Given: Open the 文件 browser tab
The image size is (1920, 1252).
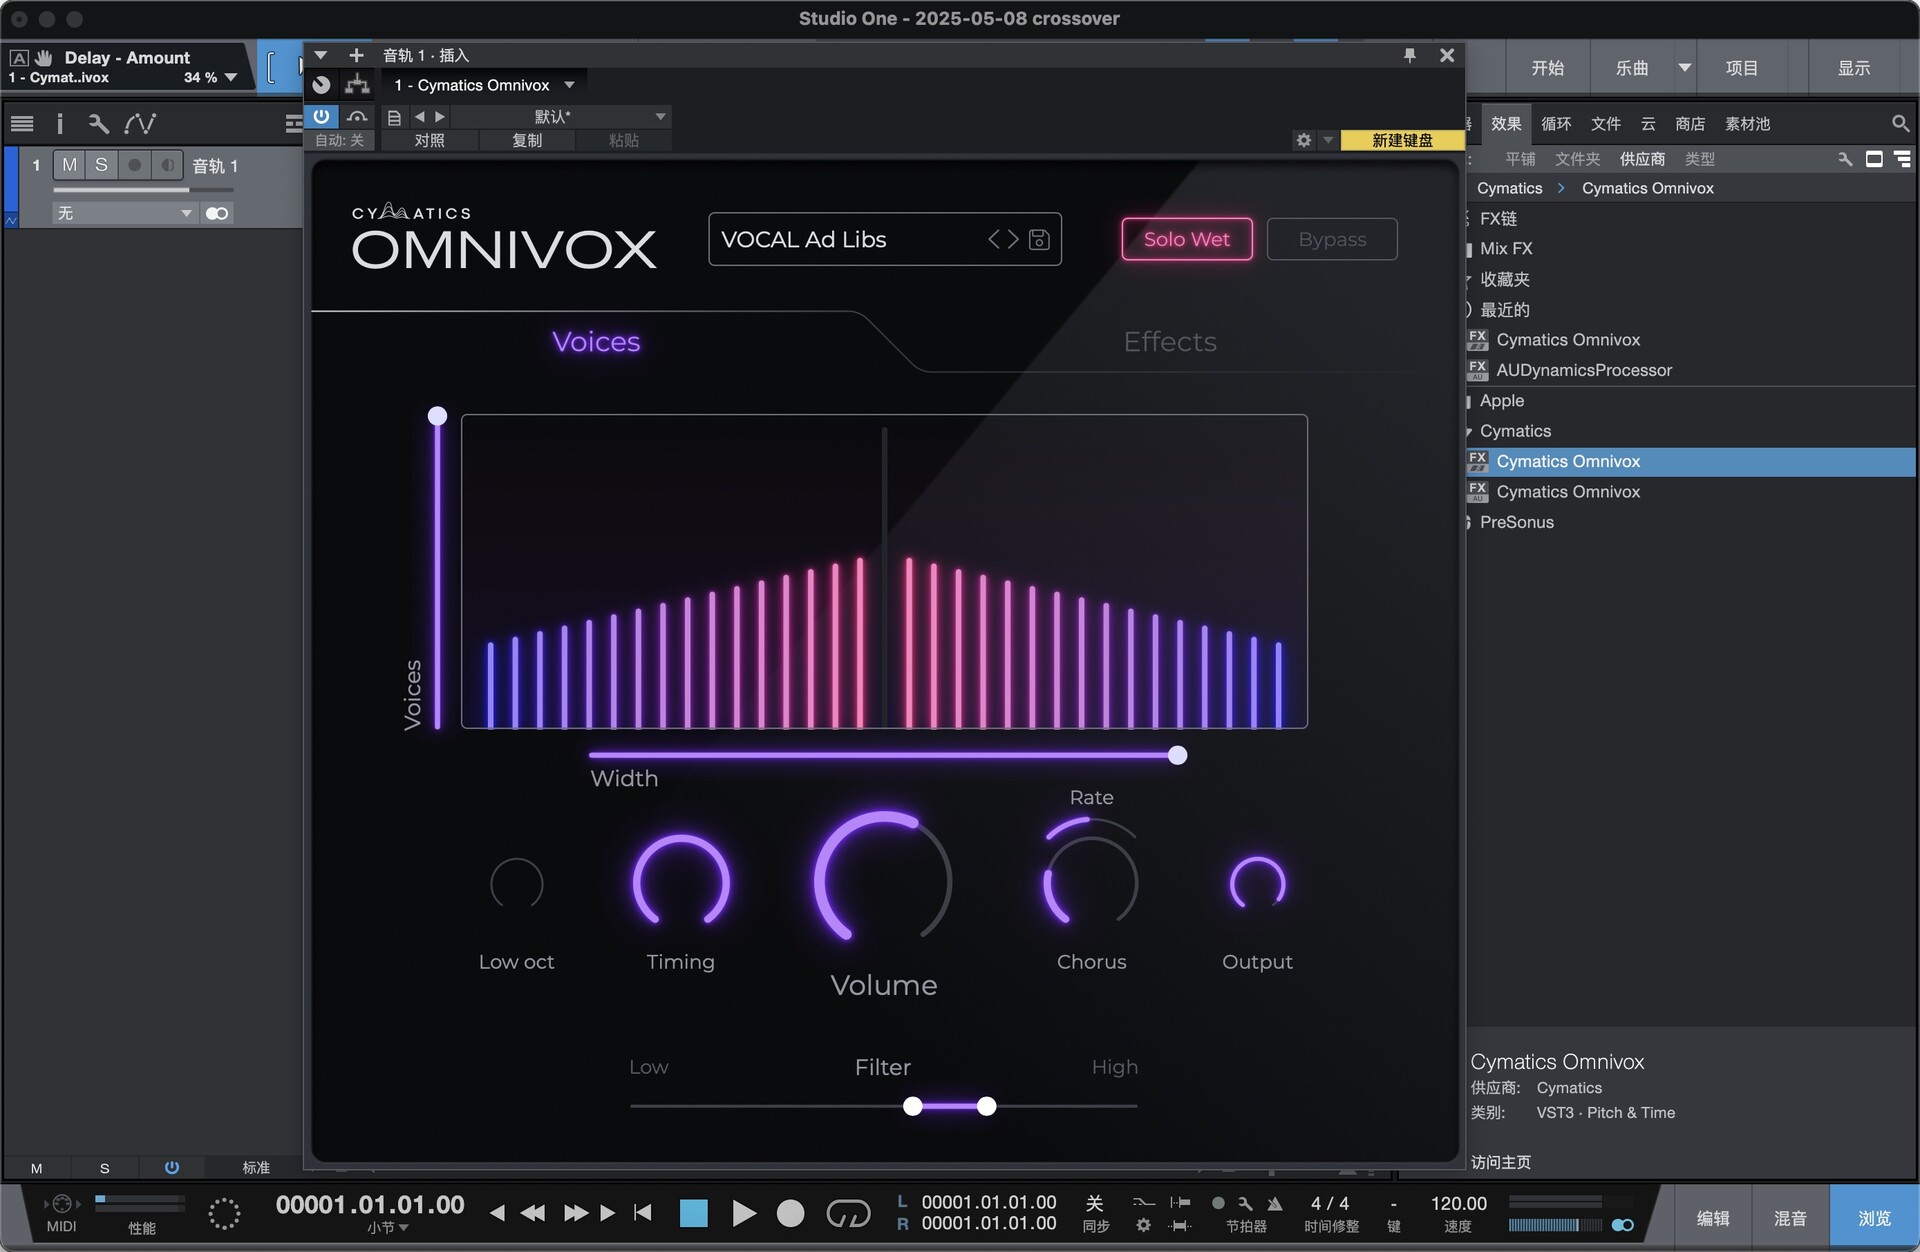Looking at the screenshot, I should pos(1606,124).
